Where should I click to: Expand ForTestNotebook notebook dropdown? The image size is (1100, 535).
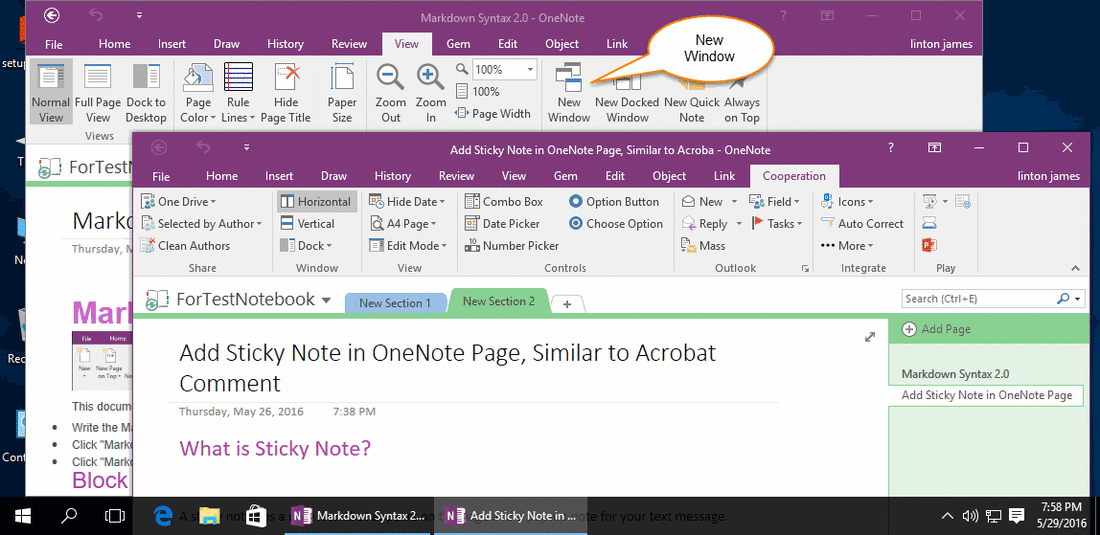point(326,300)
